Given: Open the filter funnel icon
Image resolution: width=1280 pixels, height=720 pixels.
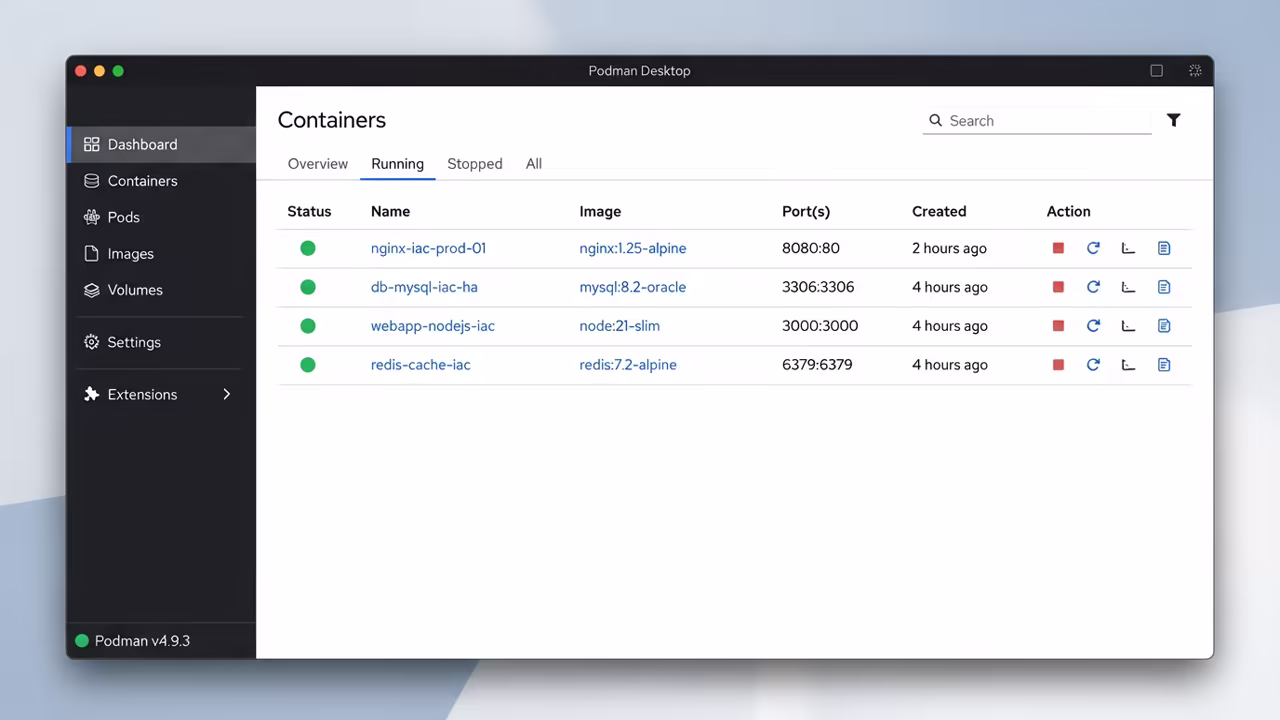Looking at the screenshot, I should 1174,120.
